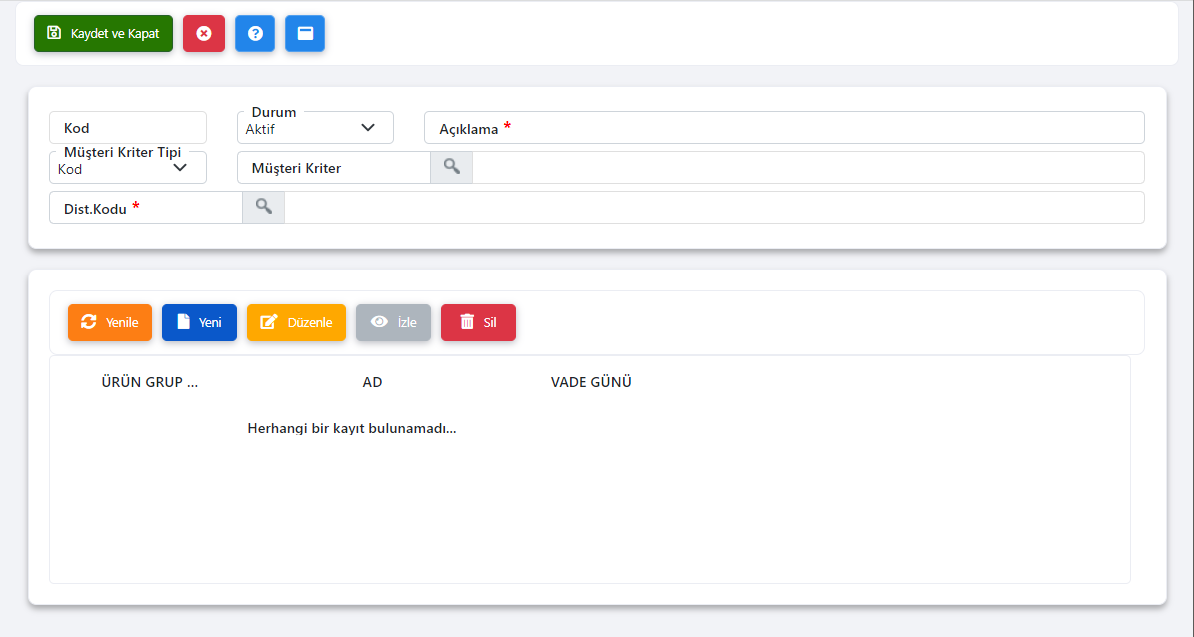Click the Müşteri Kriter search magnifier icon
Viewport: 1194px width, 637px height.
click(x=452, y=167)
